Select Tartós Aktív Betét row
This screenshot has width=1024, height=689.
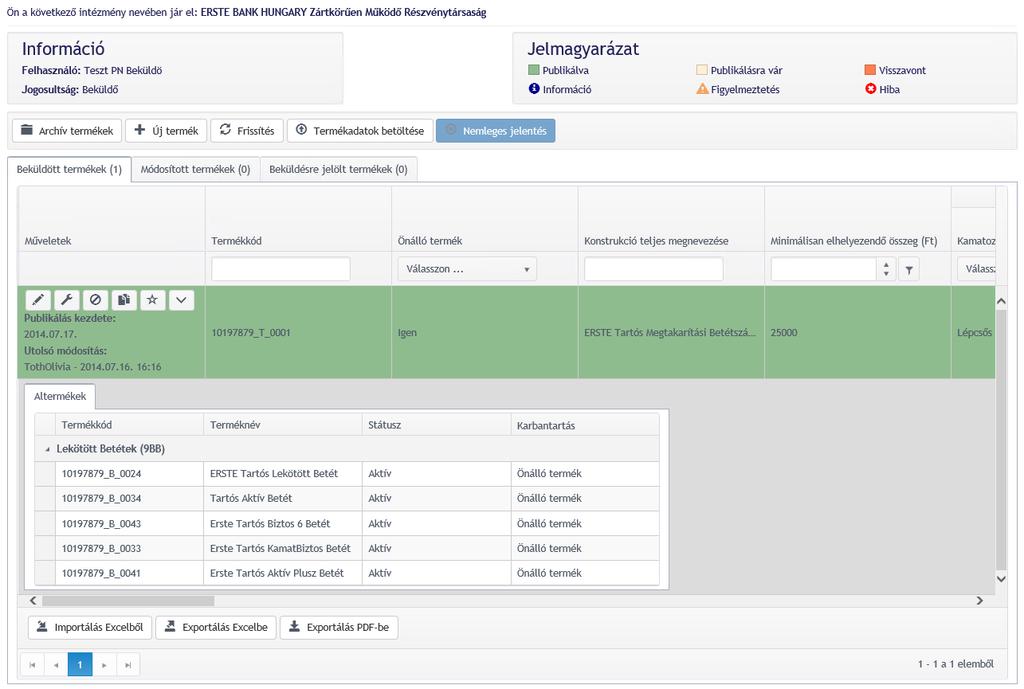347,498
